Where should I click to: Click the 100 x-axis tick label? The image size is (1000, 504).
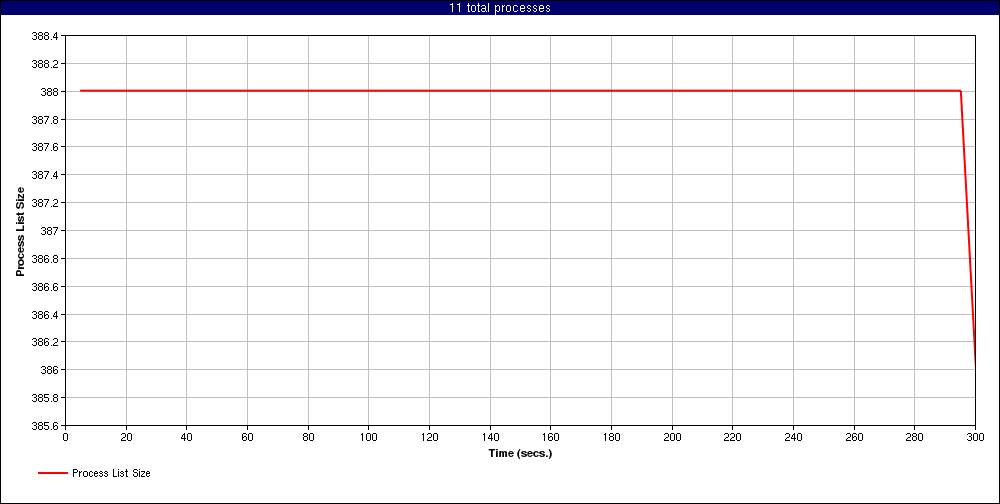click(369, 437)
